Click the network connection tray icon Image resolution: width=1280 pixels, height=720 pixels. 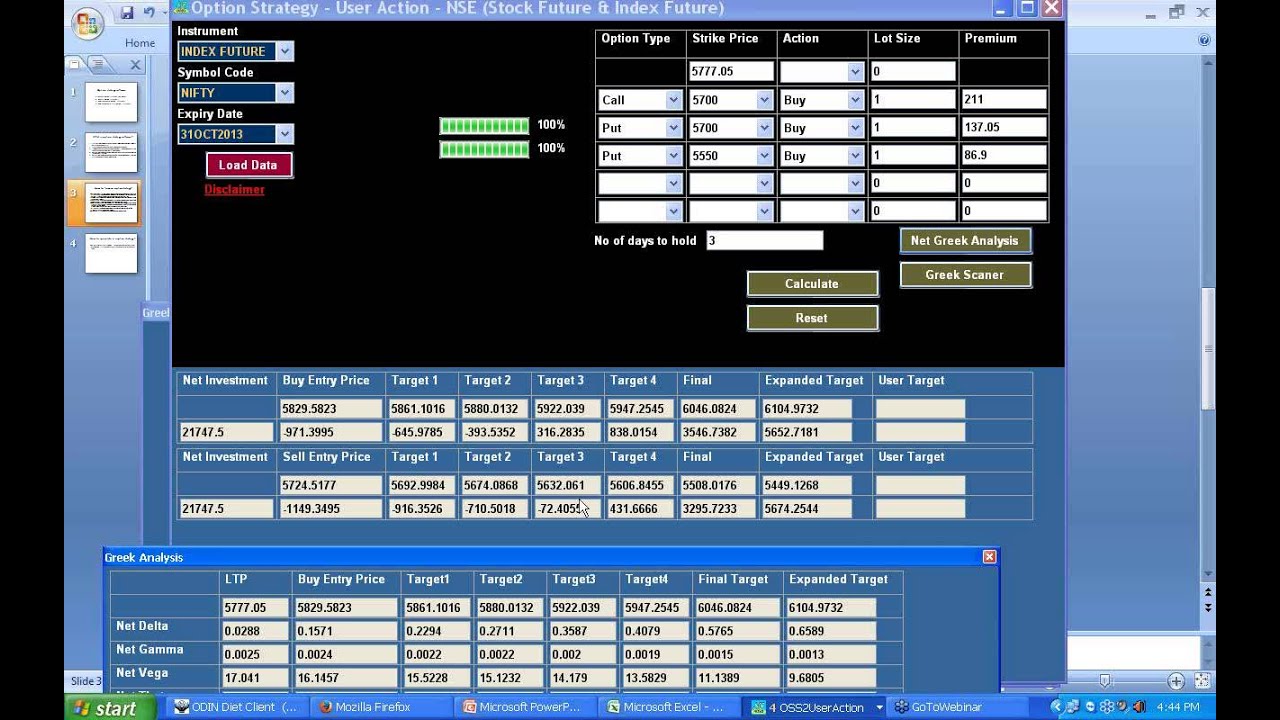(1075, 707)
